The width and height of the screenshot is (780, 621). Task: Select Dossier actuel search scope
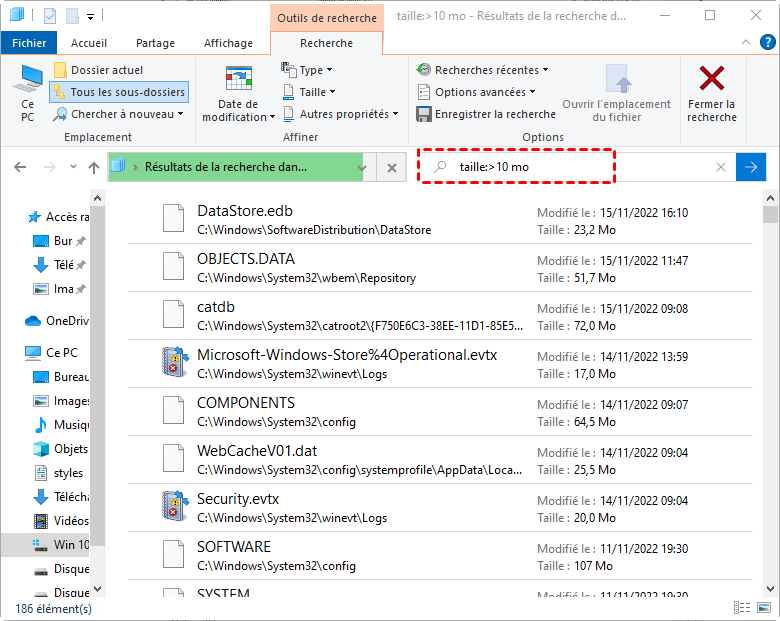tap(98, 70)
